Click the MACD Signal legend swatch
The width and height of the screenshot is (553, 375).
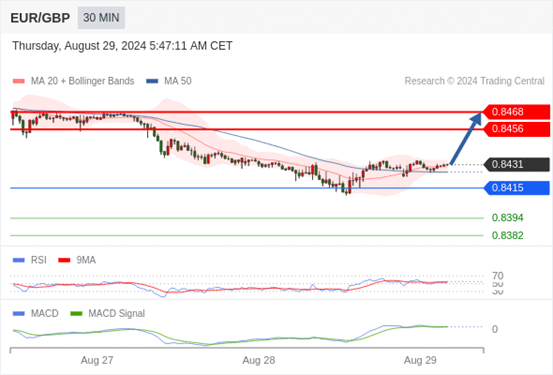point(76,313)
